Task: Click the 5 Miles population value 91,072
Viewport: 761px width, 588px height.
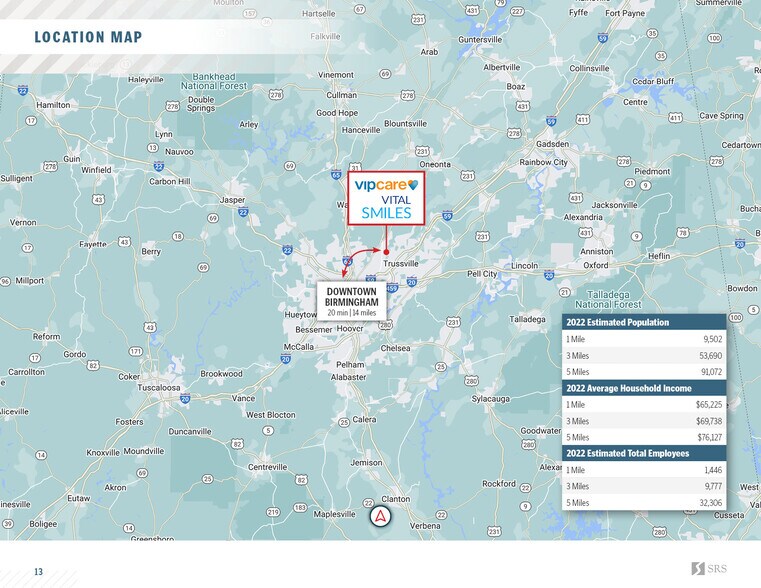Action: point(708,372)
